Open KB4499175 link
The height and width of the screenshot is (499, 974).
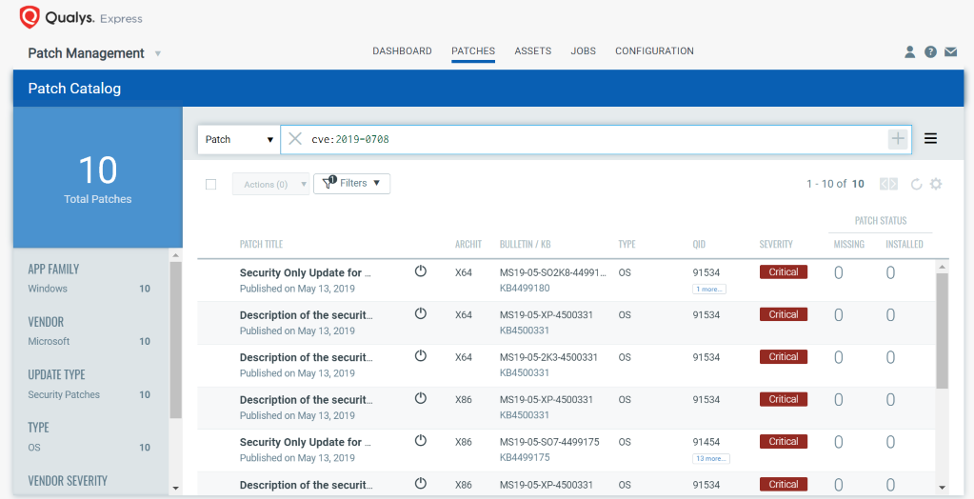524,457
